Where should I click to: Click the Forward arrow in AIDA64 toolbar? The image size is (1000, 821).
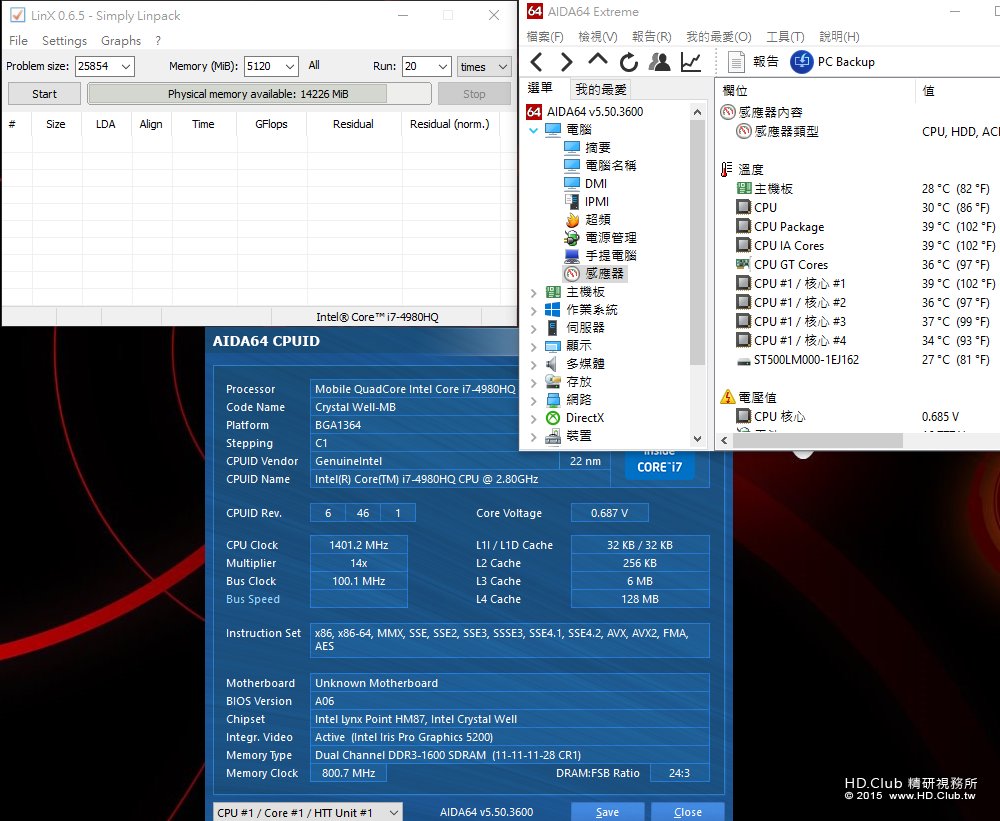[566, 62]
